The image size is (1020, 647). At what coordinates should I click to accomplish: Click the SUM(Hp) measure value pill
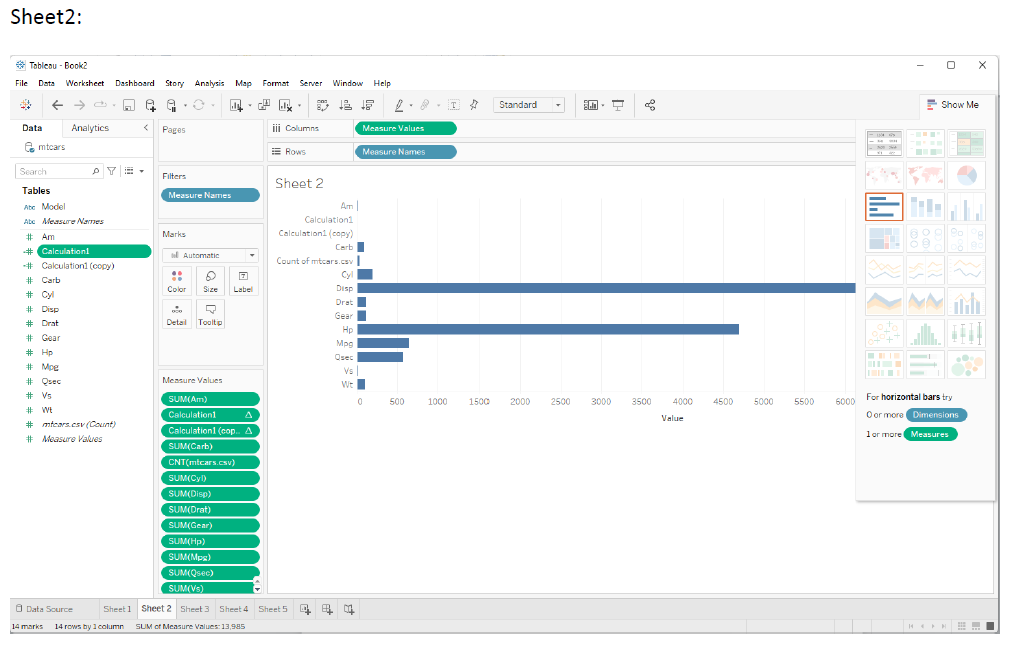210,541
